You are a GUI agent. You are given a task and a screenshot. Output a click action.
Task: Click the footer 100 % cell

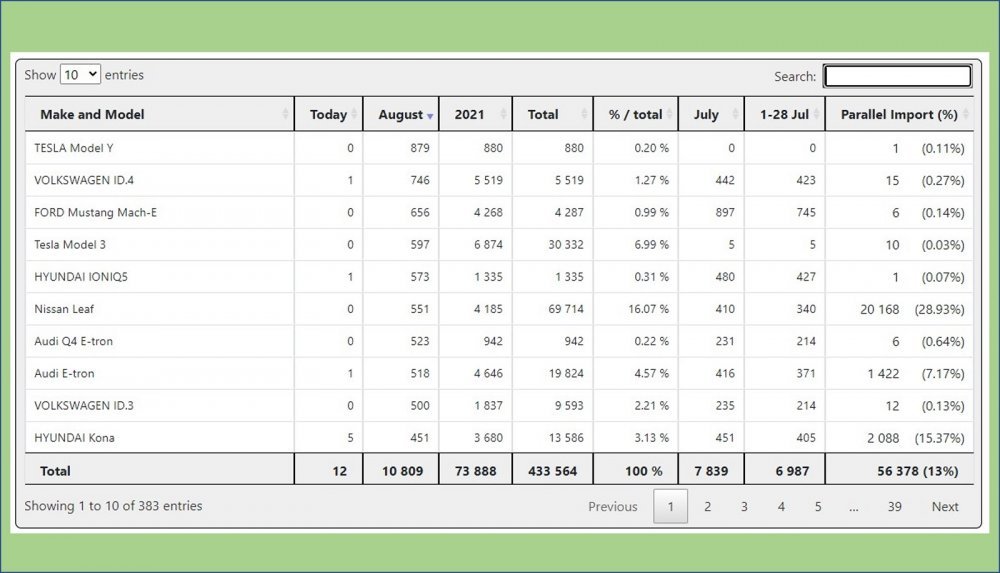click(643, 471)
